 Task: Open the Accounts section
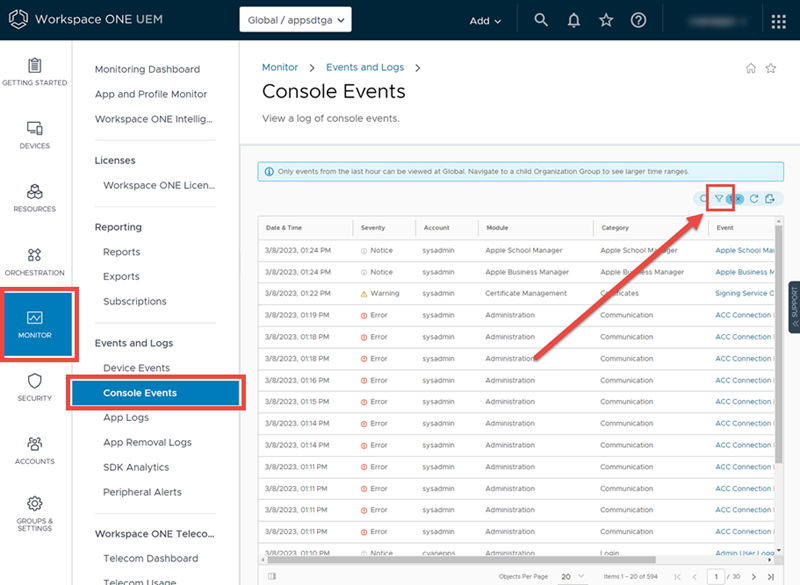35,450
